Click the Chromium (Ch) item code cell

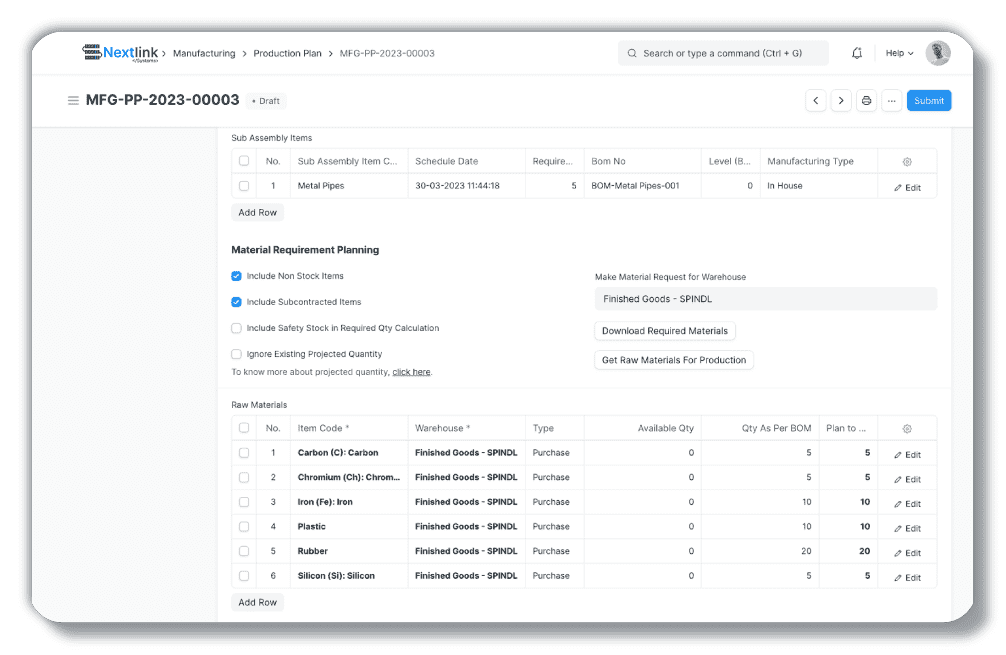(348, 477)
